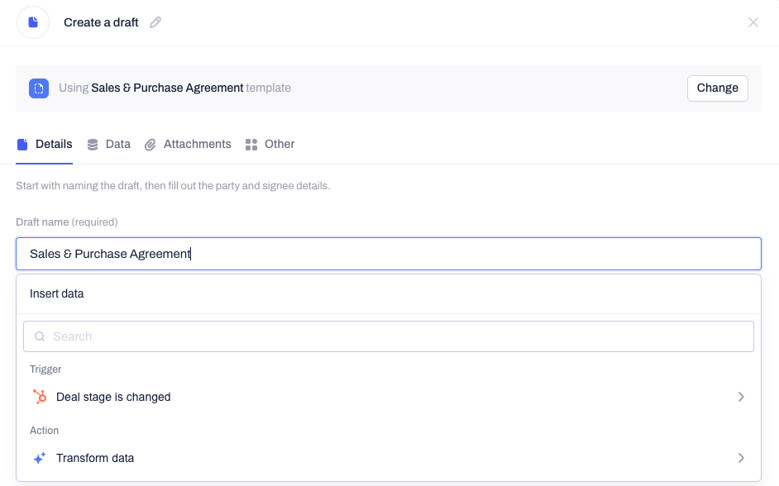Click the blue document icon in header circle
The image size is (779, 486).
pyautogui.click(x=33, y=22)
